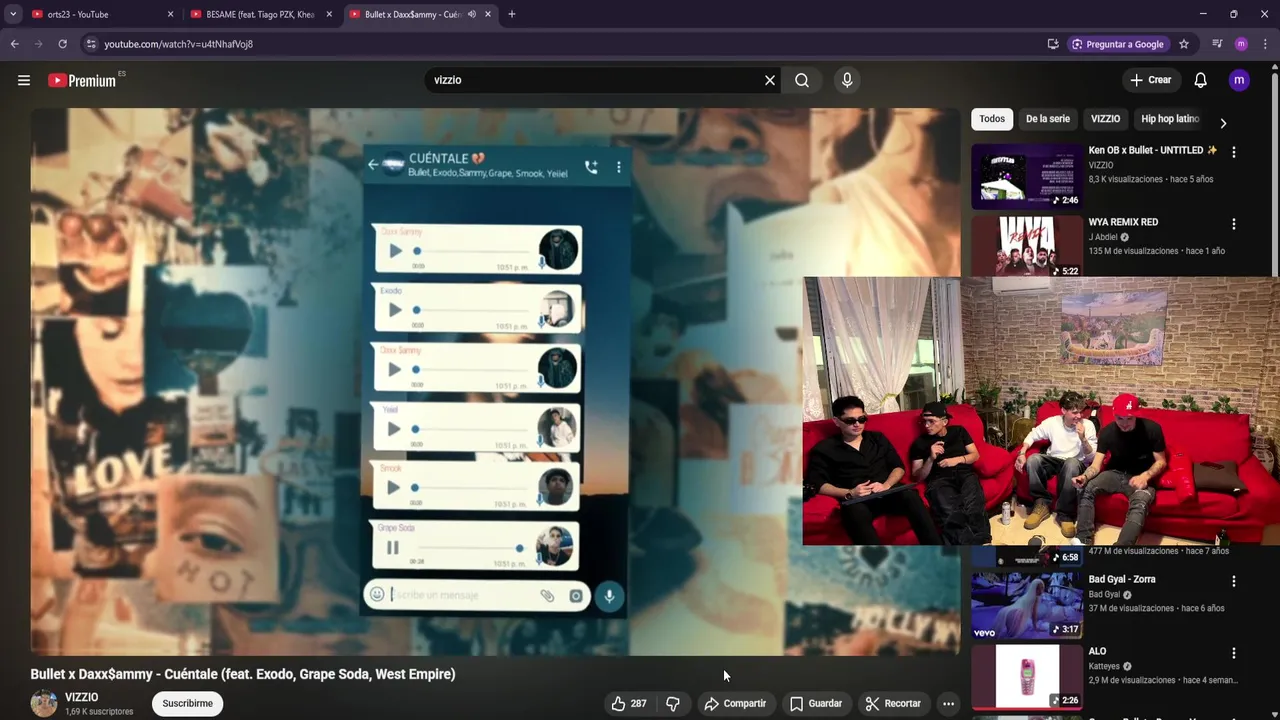Screen dimensions: 1280x720
Task: Open Ken OB x Bullet - UNTITLED thumbnail
Action: point(1027,176)
